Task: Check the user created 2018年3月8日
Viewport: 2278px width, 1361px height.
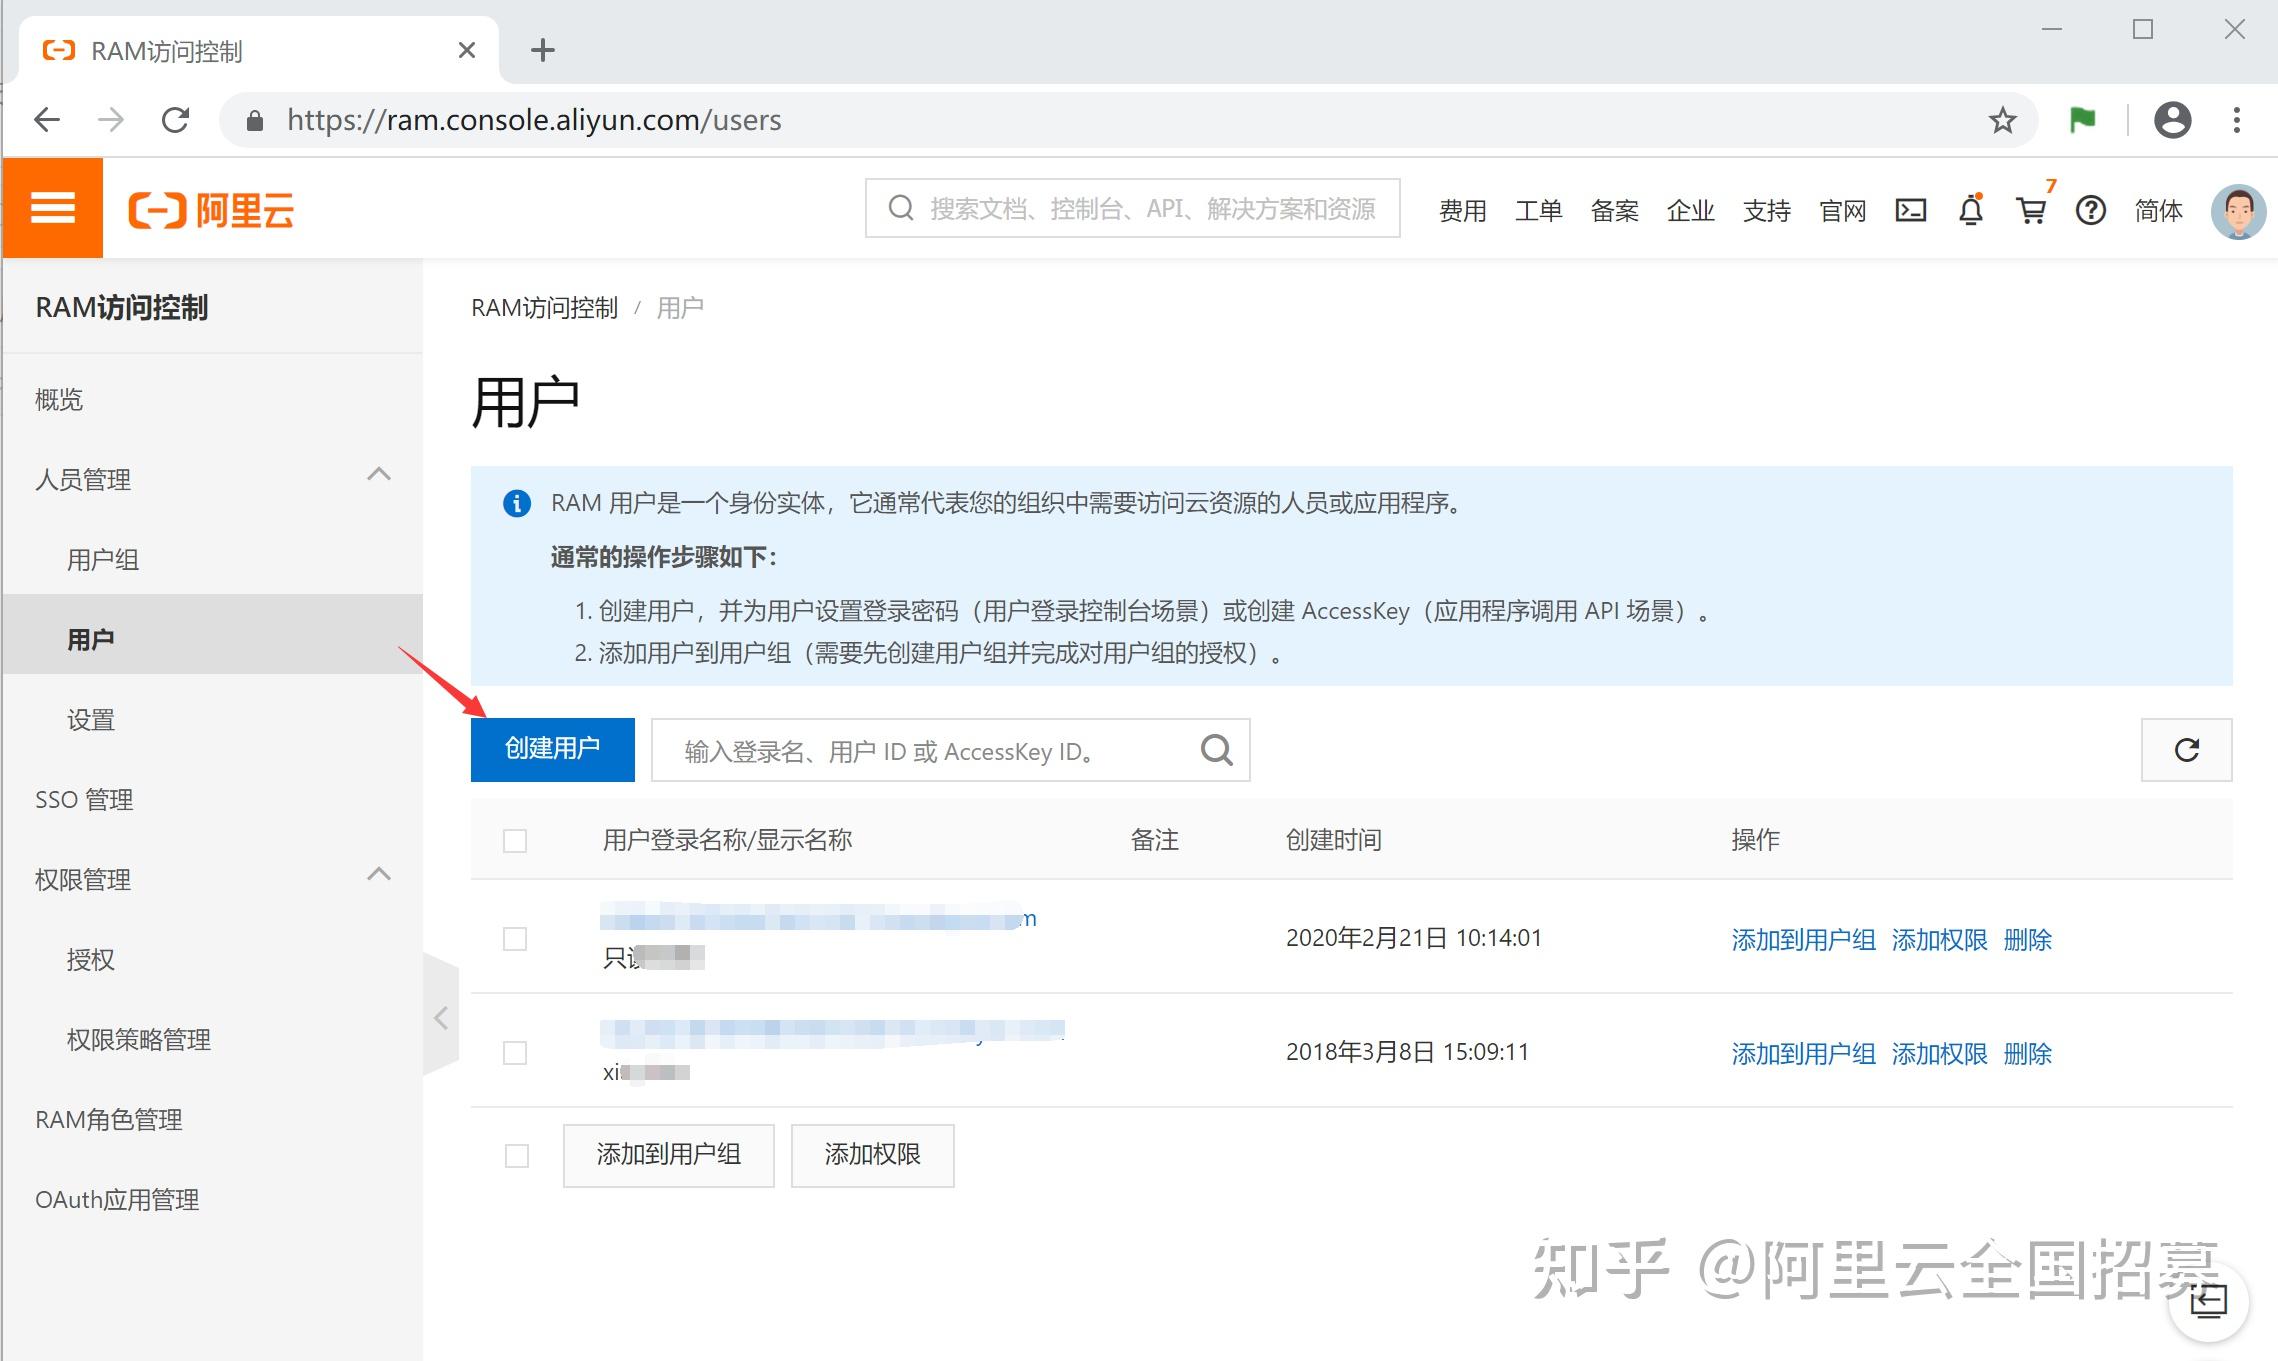Action: (x=515, y=1053)
